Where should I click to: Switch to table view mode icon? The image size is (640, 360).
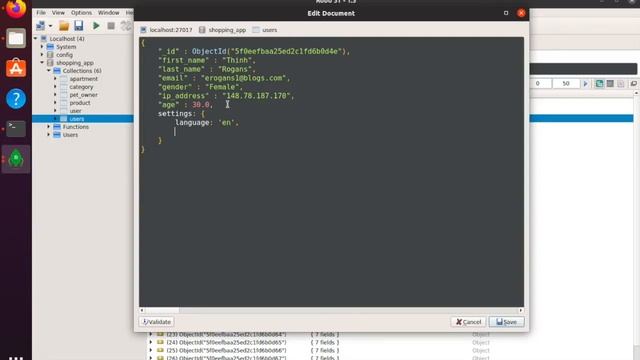tap(610, 83)
